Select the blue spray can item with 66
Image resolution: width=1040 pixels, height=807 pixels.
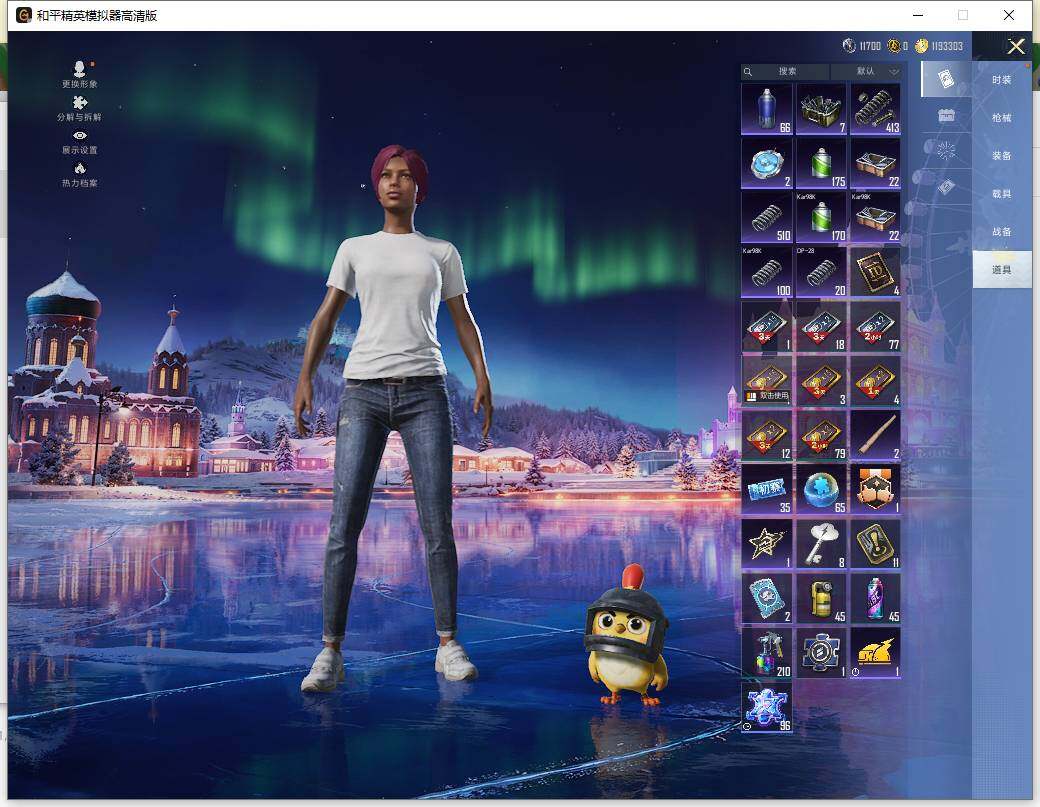pos(767,109)
